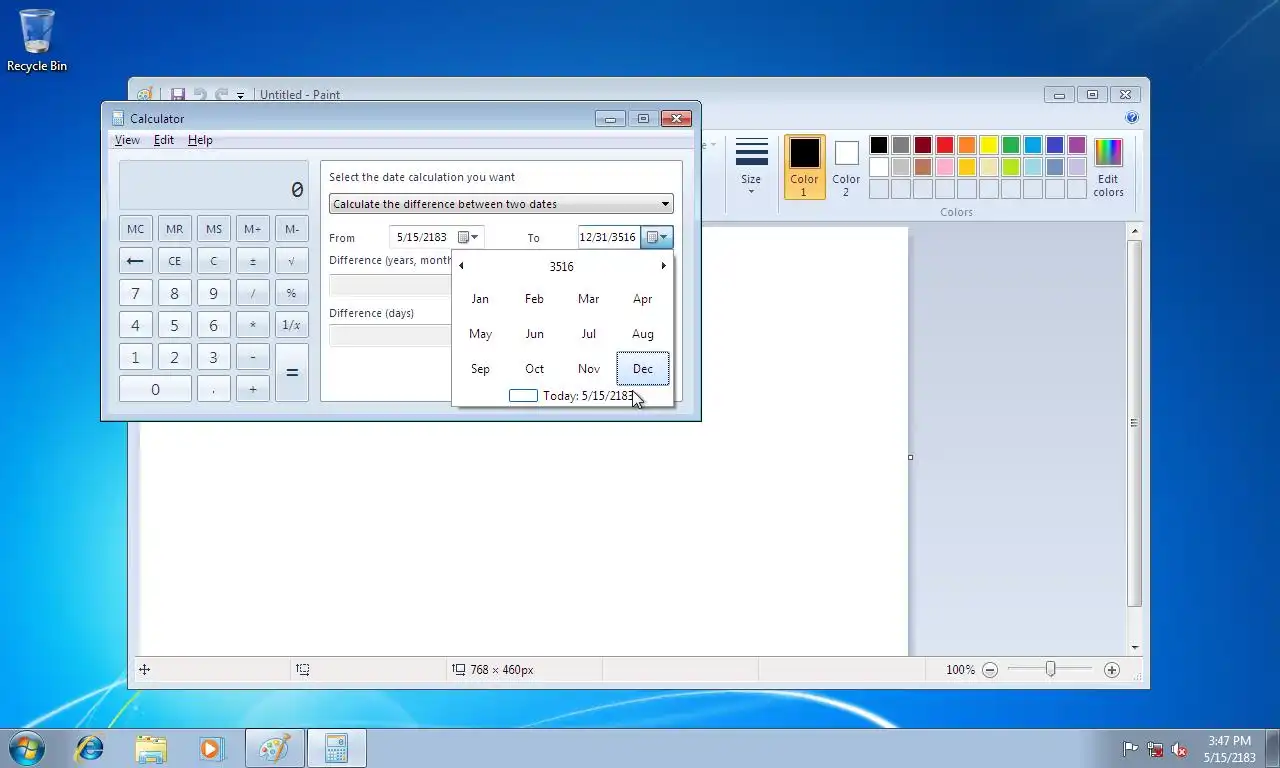Click the number 7 key

click(135, 293)
